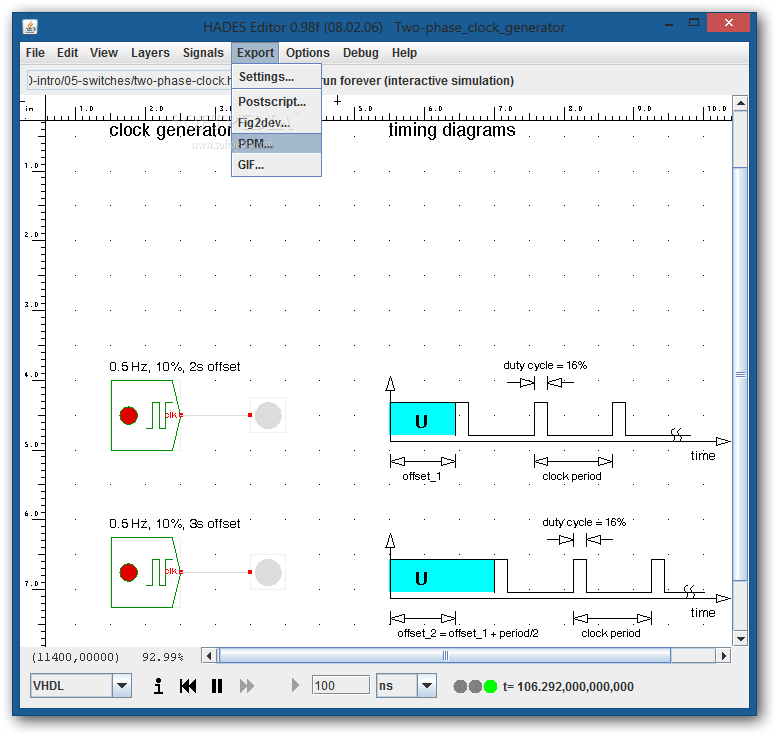Click the 'clock generator' heading
777x736 pixels.
tap(170, 130)
